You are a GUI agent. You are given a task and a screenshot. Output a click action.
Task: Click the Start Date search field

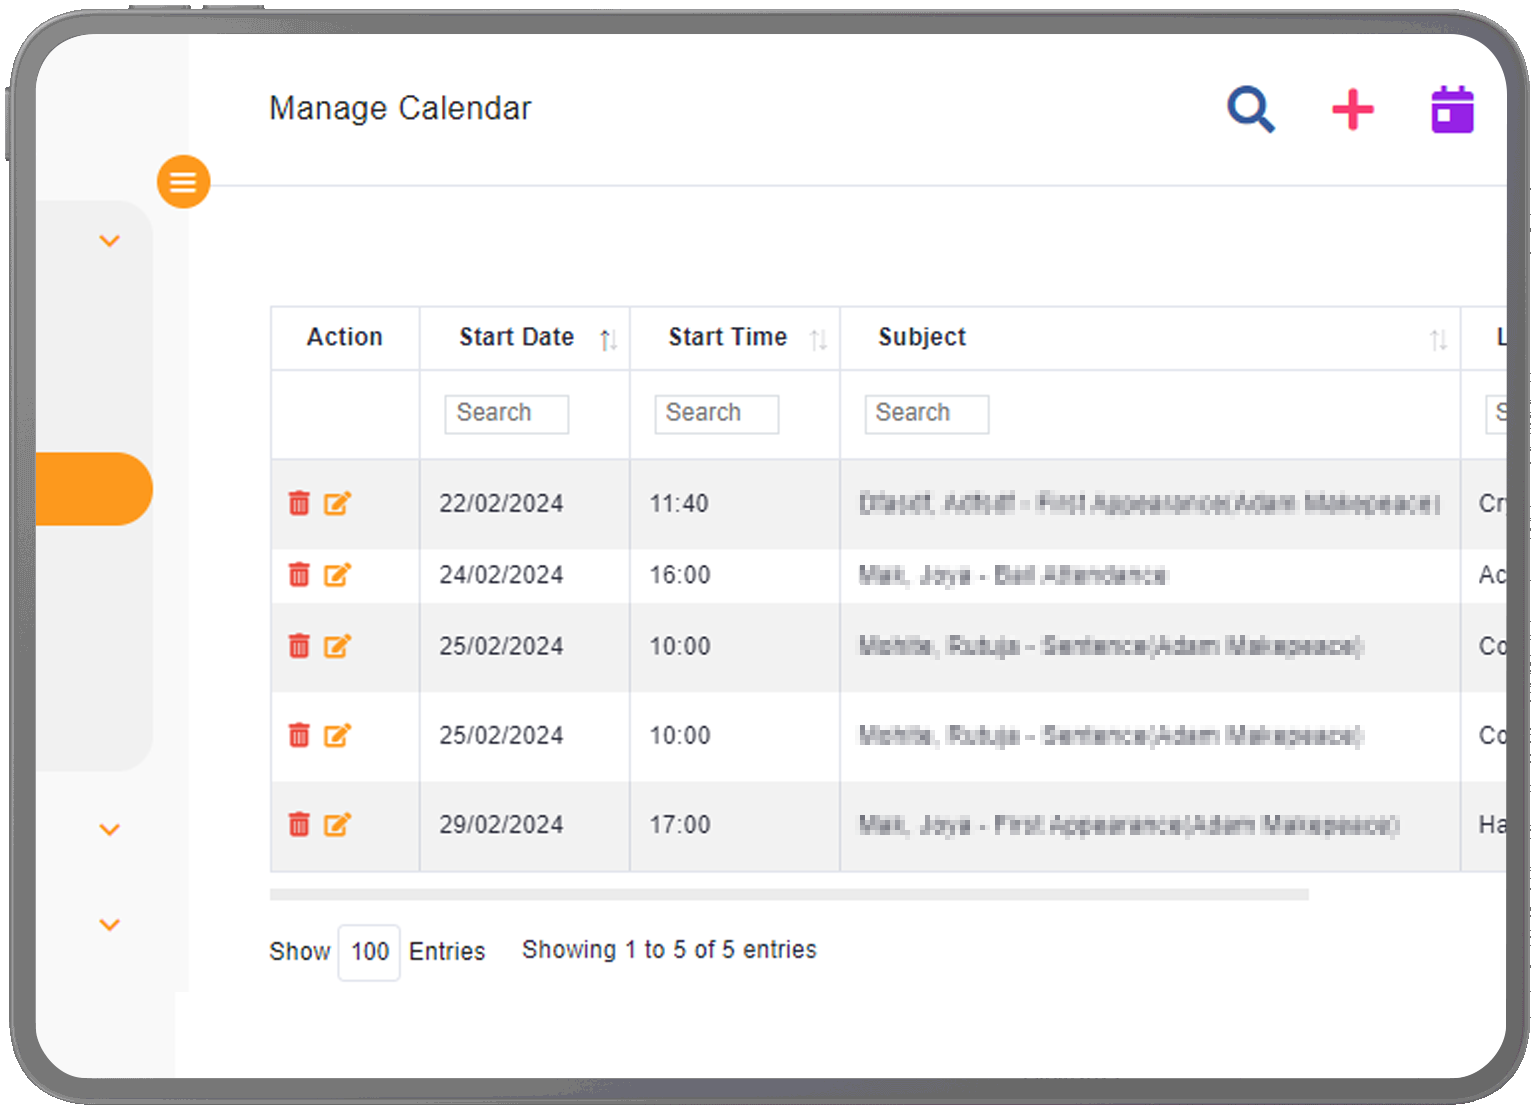(x=506, y=414)
